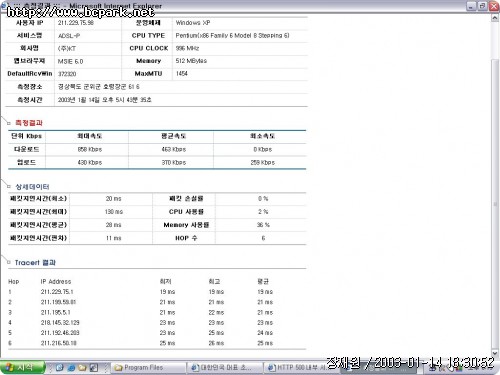Click the CPU CLOCK label

point(149,48)
